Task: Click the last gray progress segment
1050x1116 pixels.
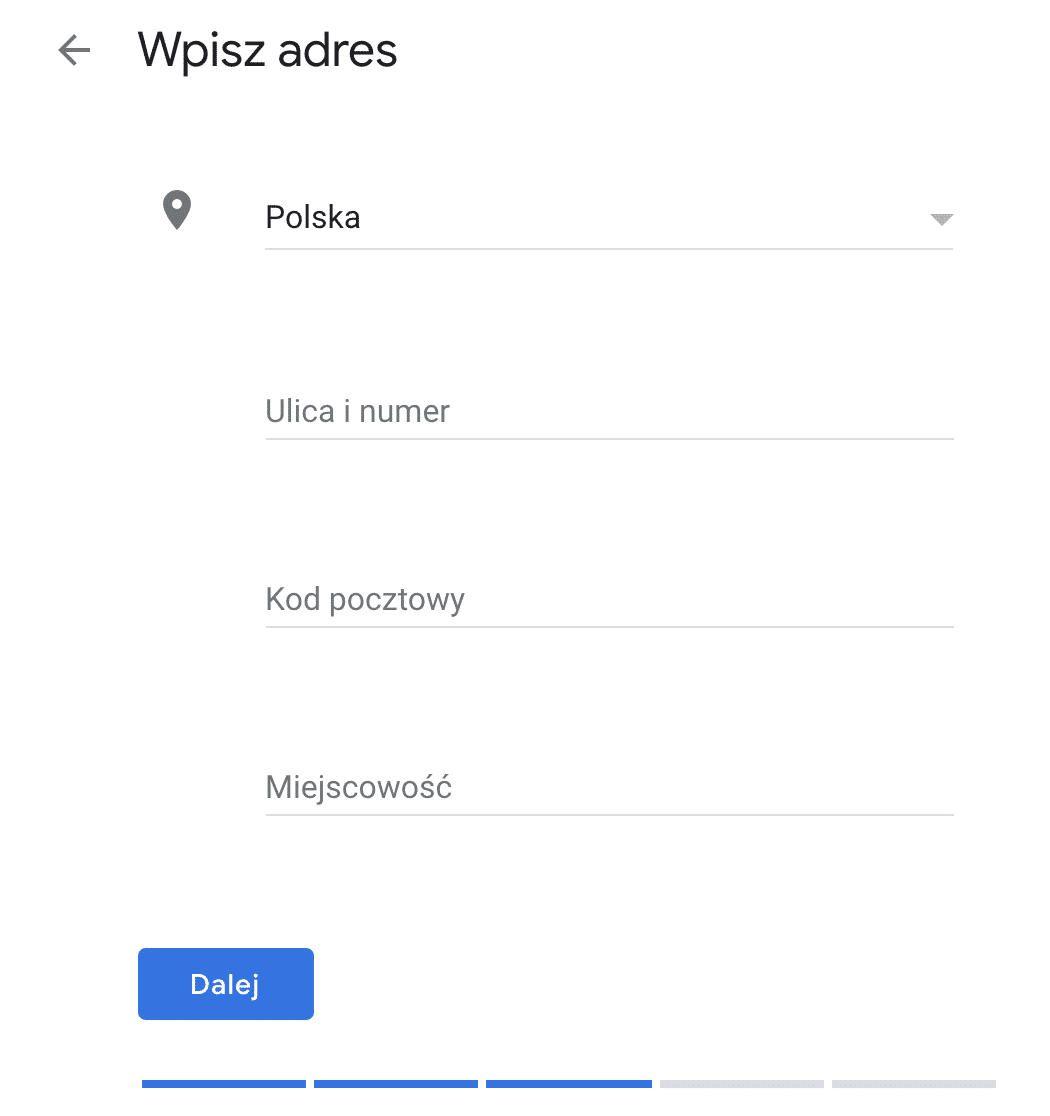Action: click(x=913, y=1084)
